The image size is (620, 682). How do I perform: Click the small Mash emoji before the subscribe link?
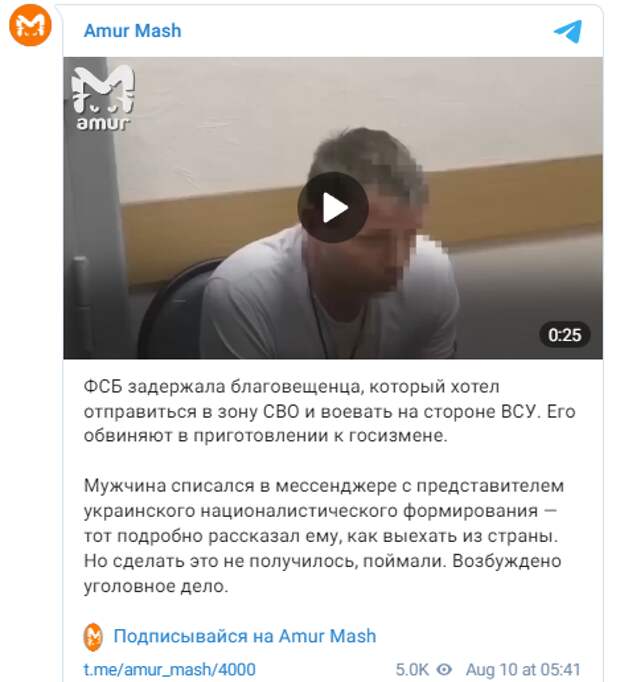(93, 637)
